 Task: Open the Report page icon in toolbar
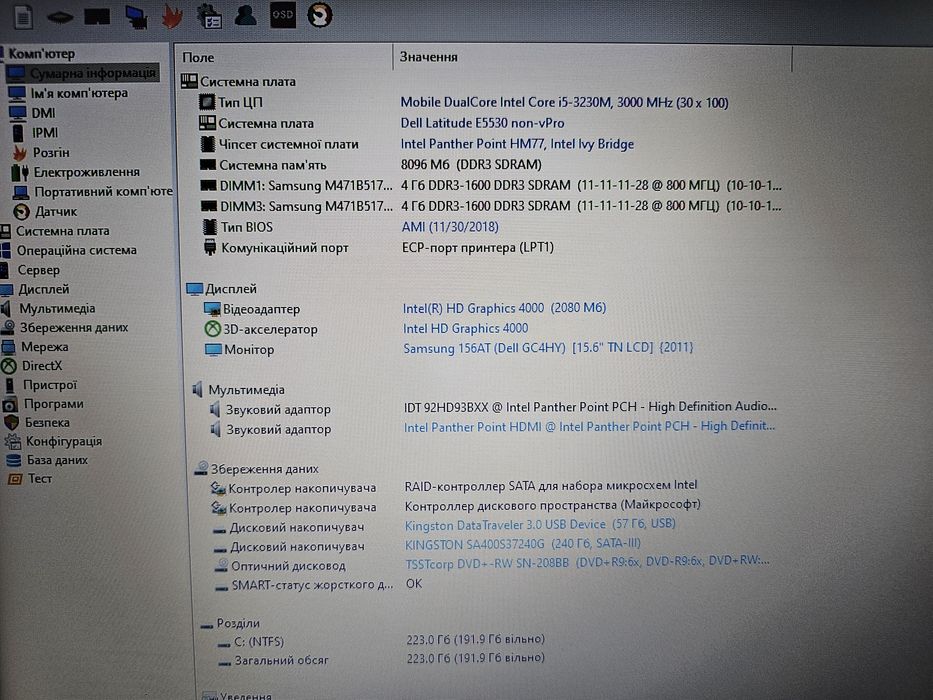(x=23, y=16)
